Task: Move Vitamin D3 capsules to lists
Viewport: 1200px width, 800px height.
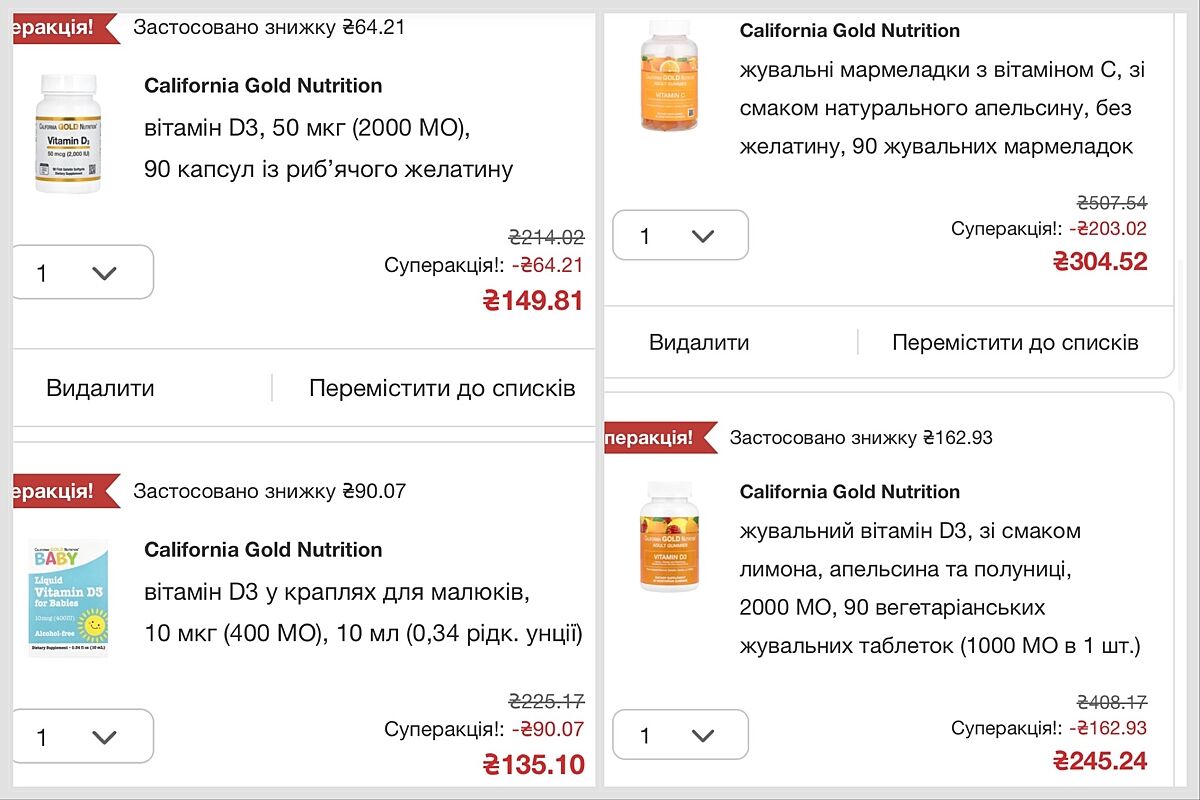Action: click(442, 388)
